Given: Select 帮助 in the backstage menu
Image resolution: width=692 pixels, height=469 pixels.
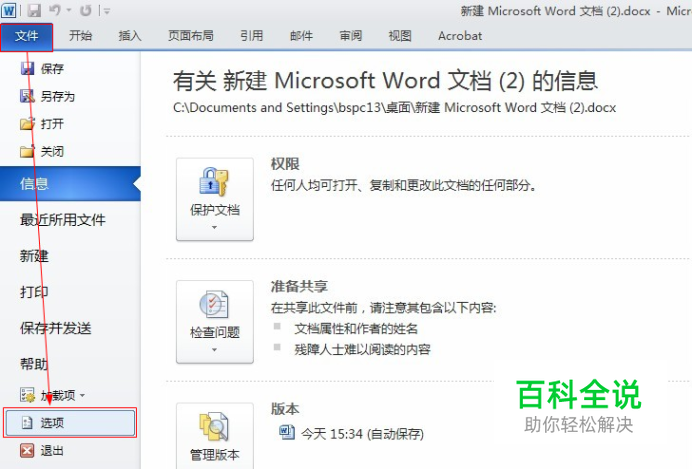Looking at the screenshot, I should [34, 364].
